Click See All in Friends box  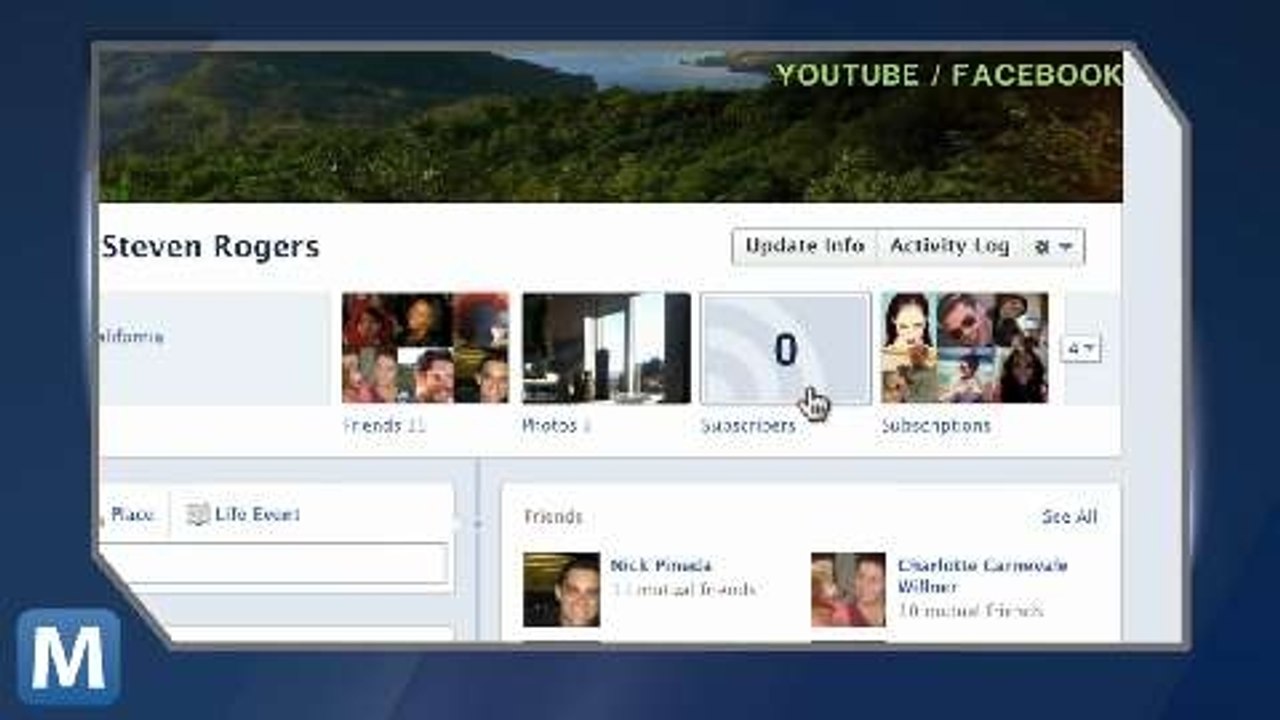click(x=1069, y=517)
